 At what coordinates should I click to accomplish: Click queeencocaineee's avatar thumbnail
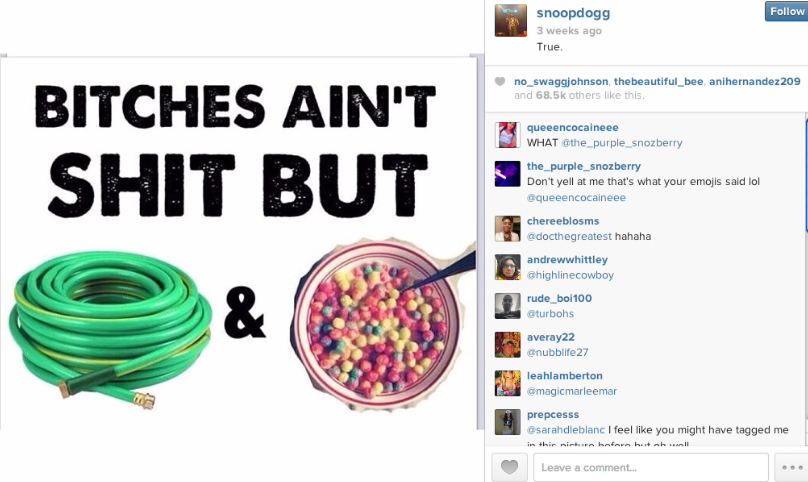[x=508, y=135]
